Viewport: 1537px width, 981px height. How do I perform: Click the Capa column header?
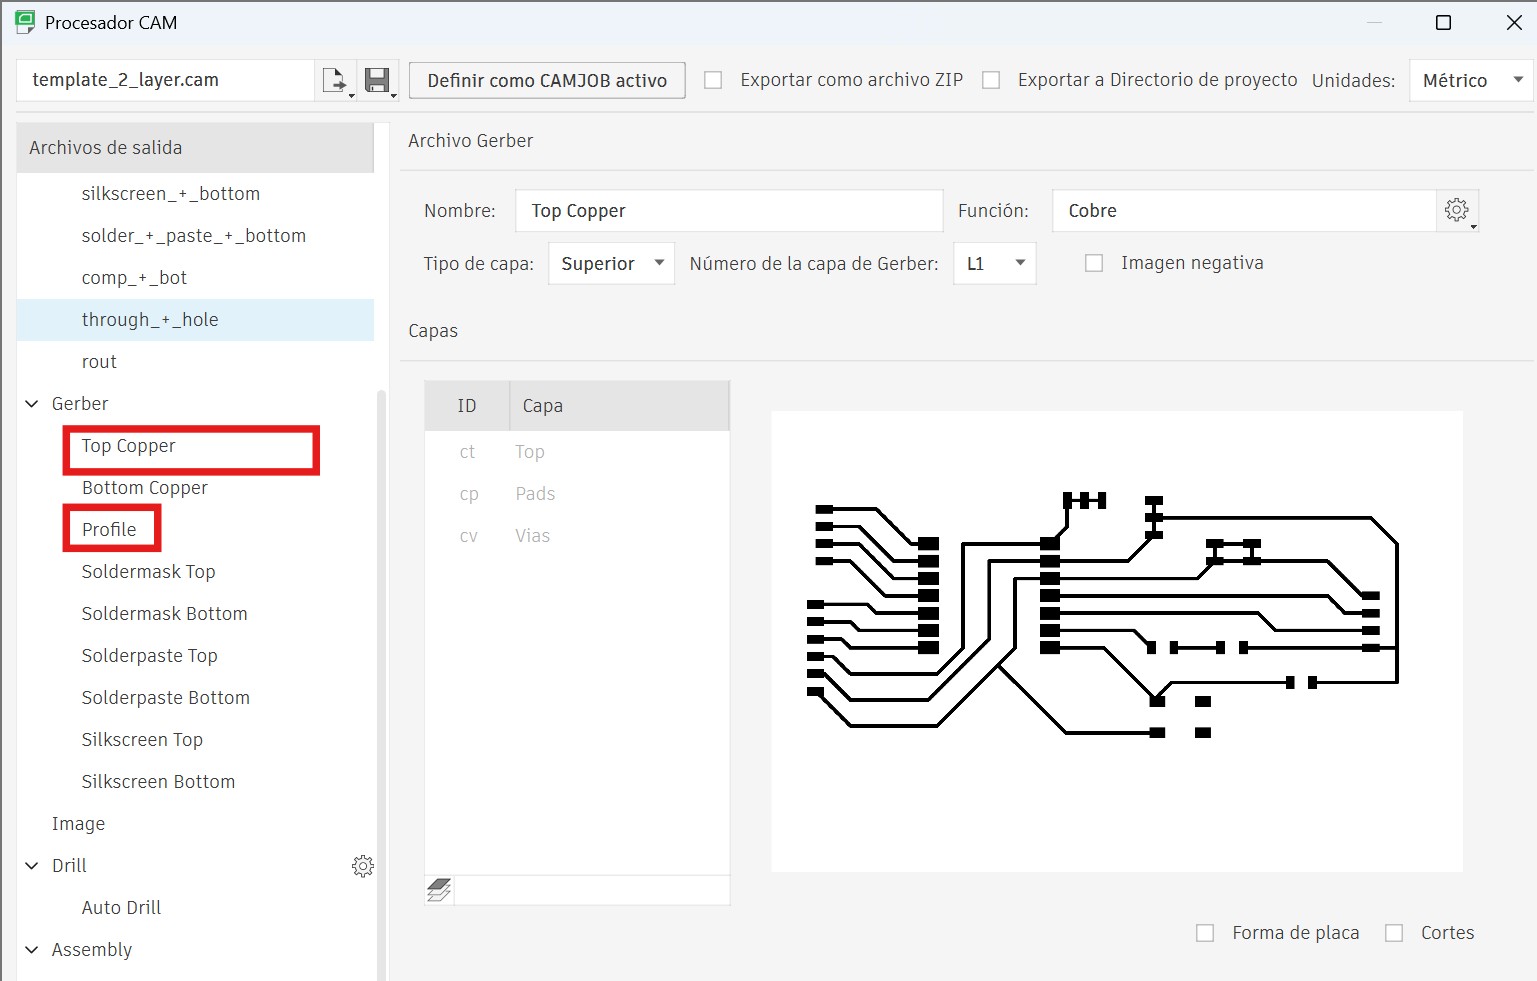(x=620, y=406)
